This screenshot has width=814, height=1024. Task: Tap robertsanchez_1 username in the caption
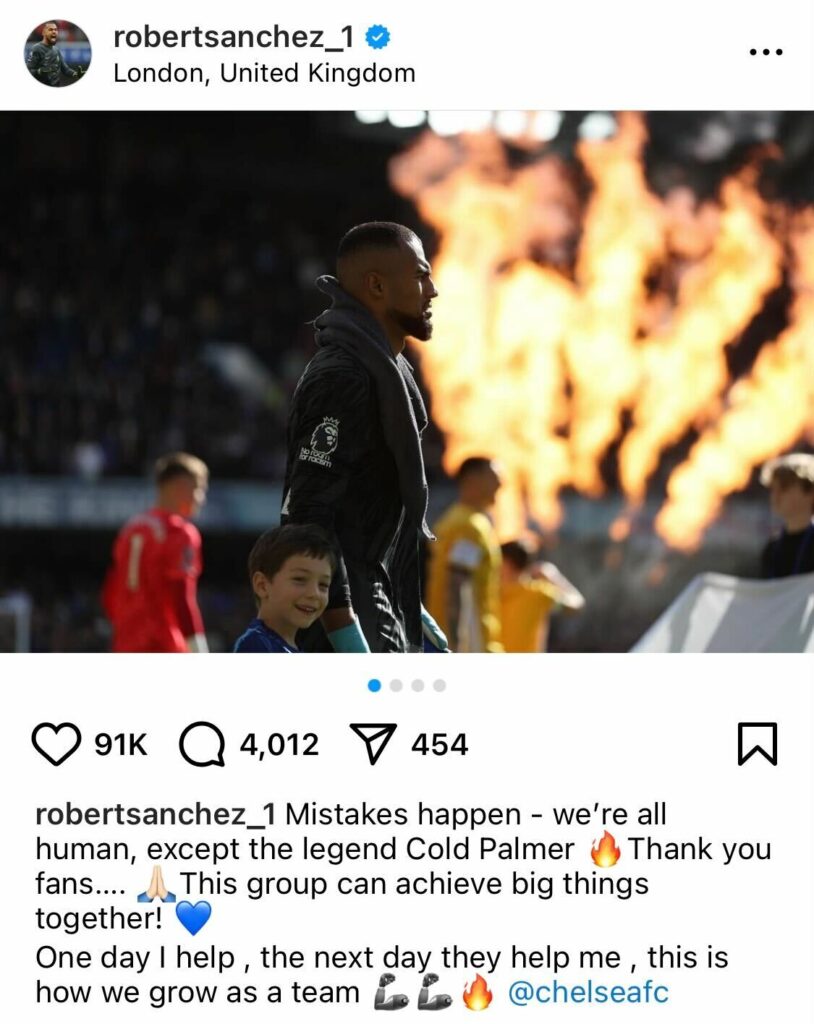tap(155, 814)
